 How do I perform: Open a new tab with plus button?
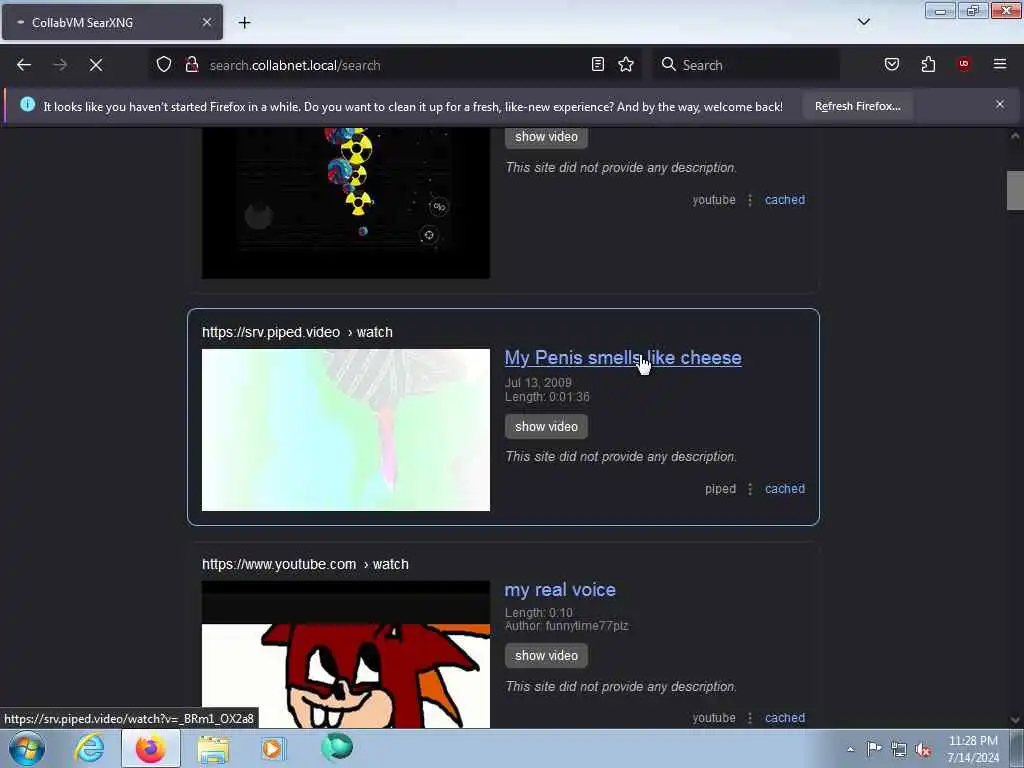click(x=244, y=22)
